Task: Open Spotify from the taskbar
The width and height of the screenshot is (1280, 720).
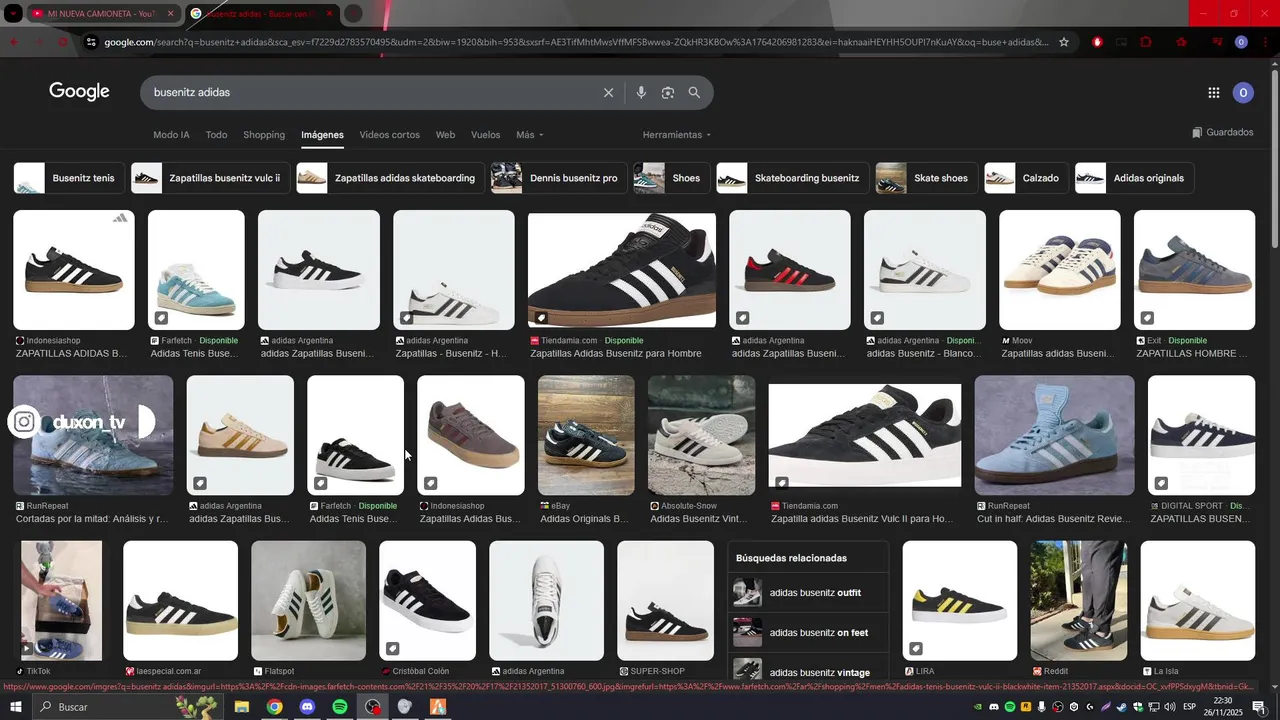Action: click(x=339, y=707)
